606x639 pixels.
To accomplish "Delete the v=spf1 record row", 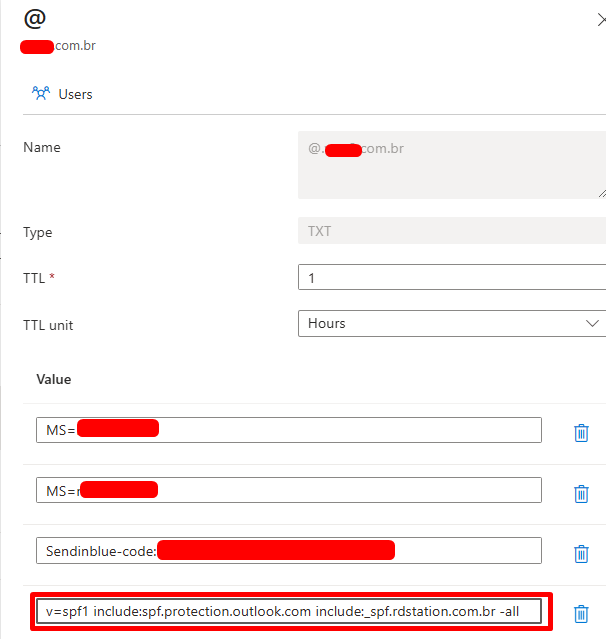I will pyautogui.click(x=581, y=614).
